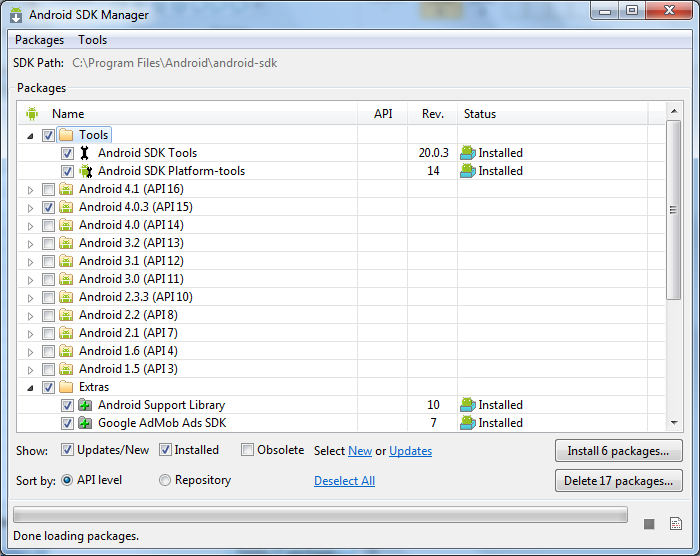Expand the Android 3.2 (API 13) node
The width and height of the screenshot is (700, 556).
click(30, 244)
